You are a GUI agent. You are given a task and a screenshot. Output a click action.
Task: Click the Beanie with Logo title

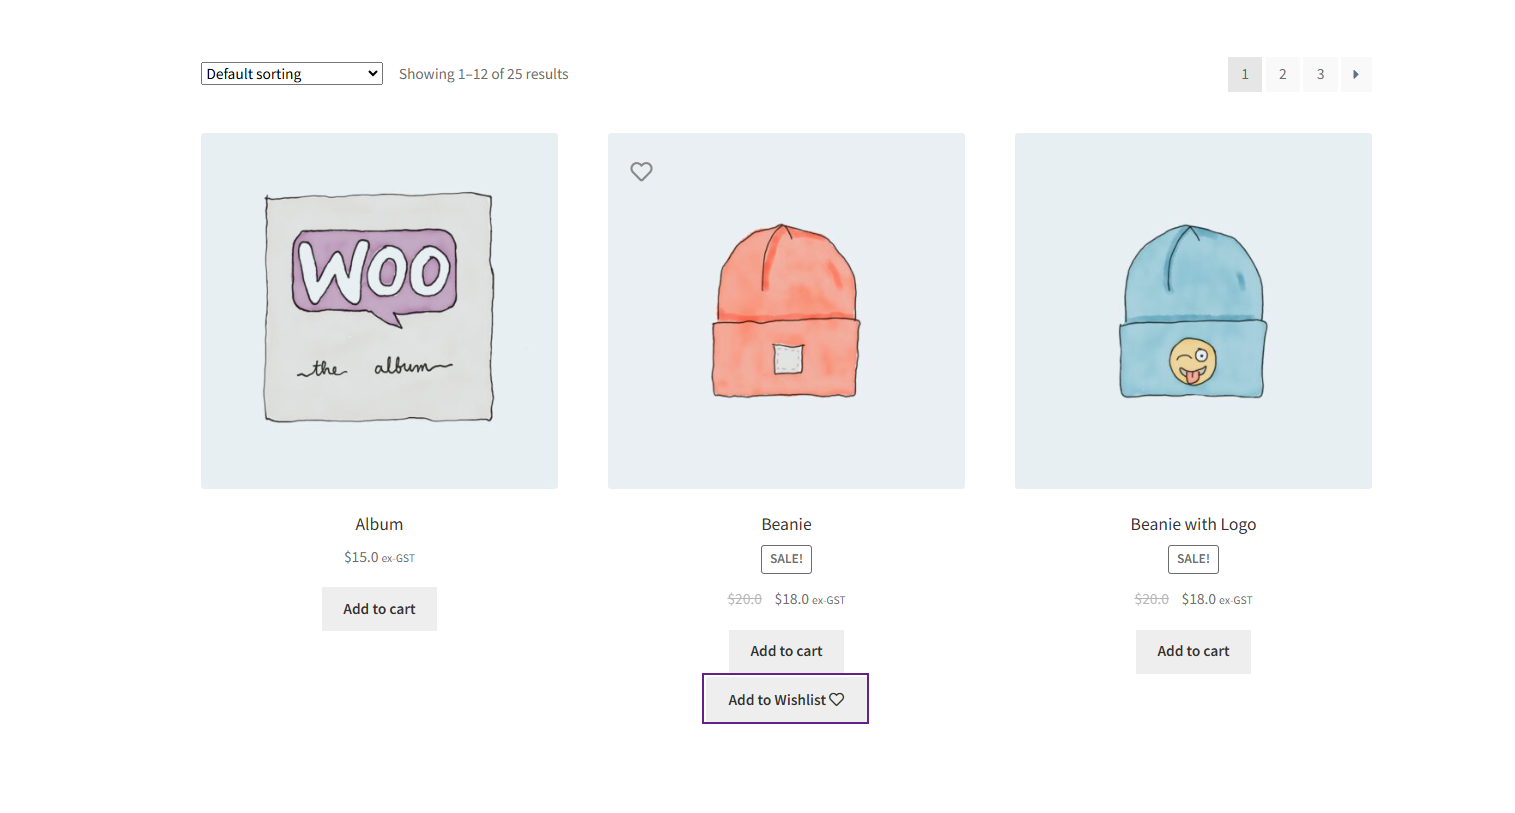click(x=1193, y=524)
